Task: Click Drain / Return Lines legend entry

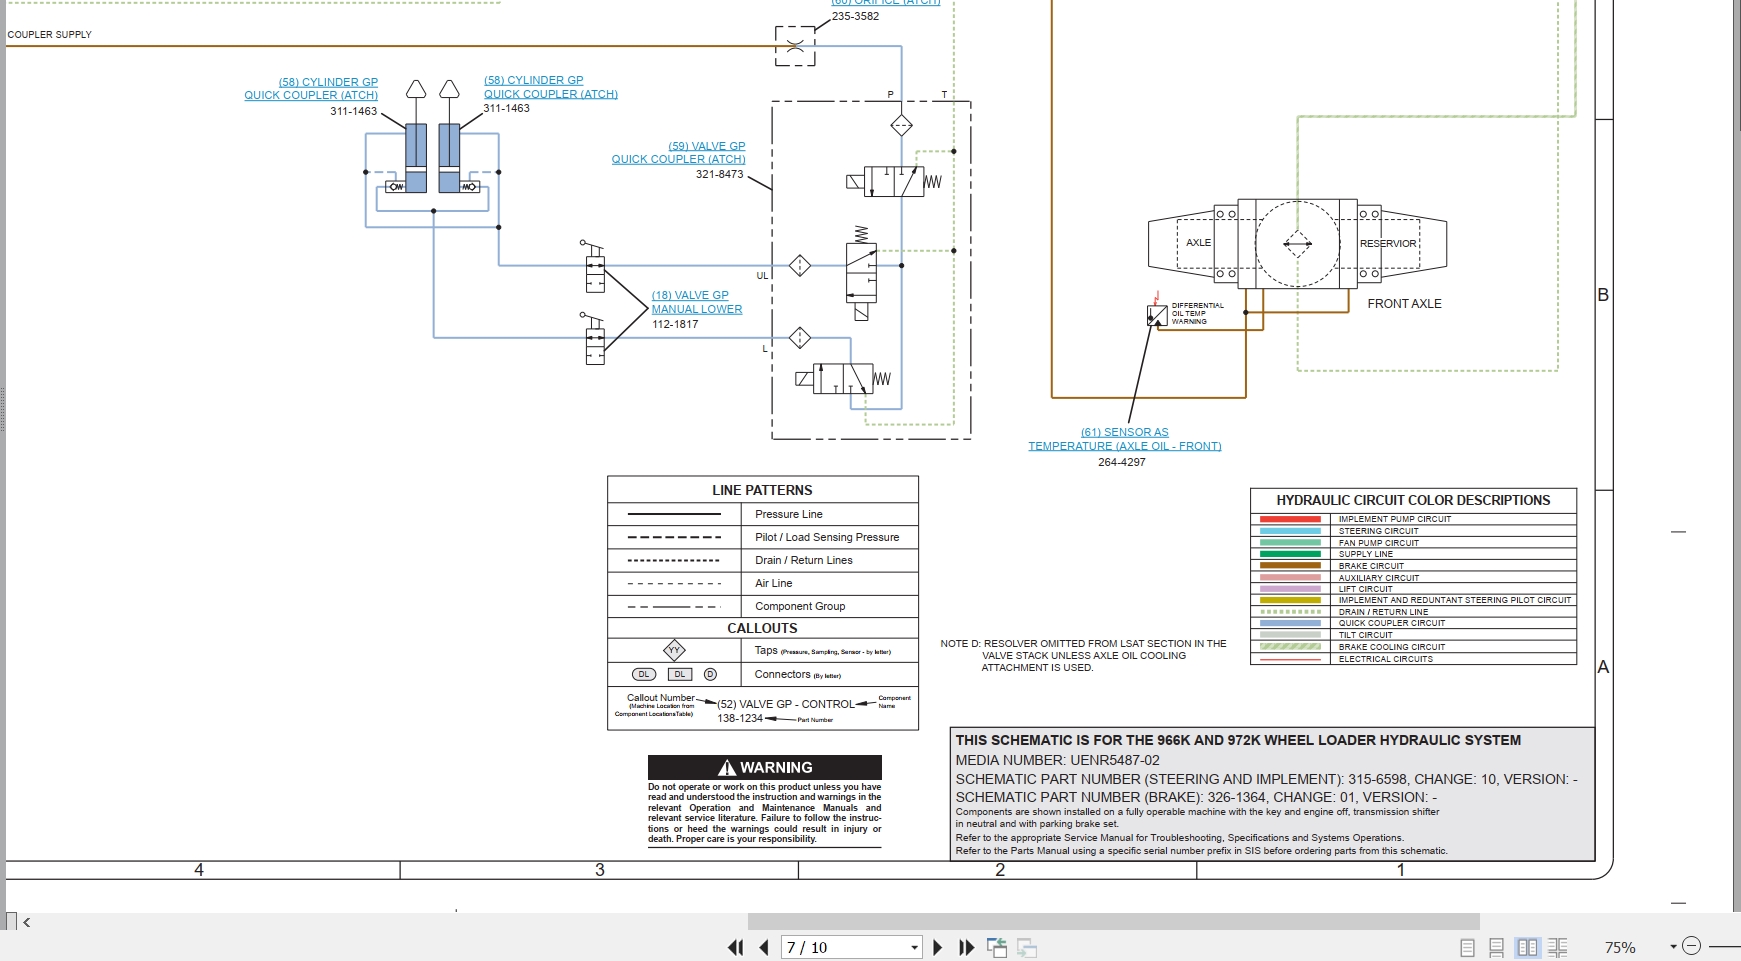Action: click(803, 560)
